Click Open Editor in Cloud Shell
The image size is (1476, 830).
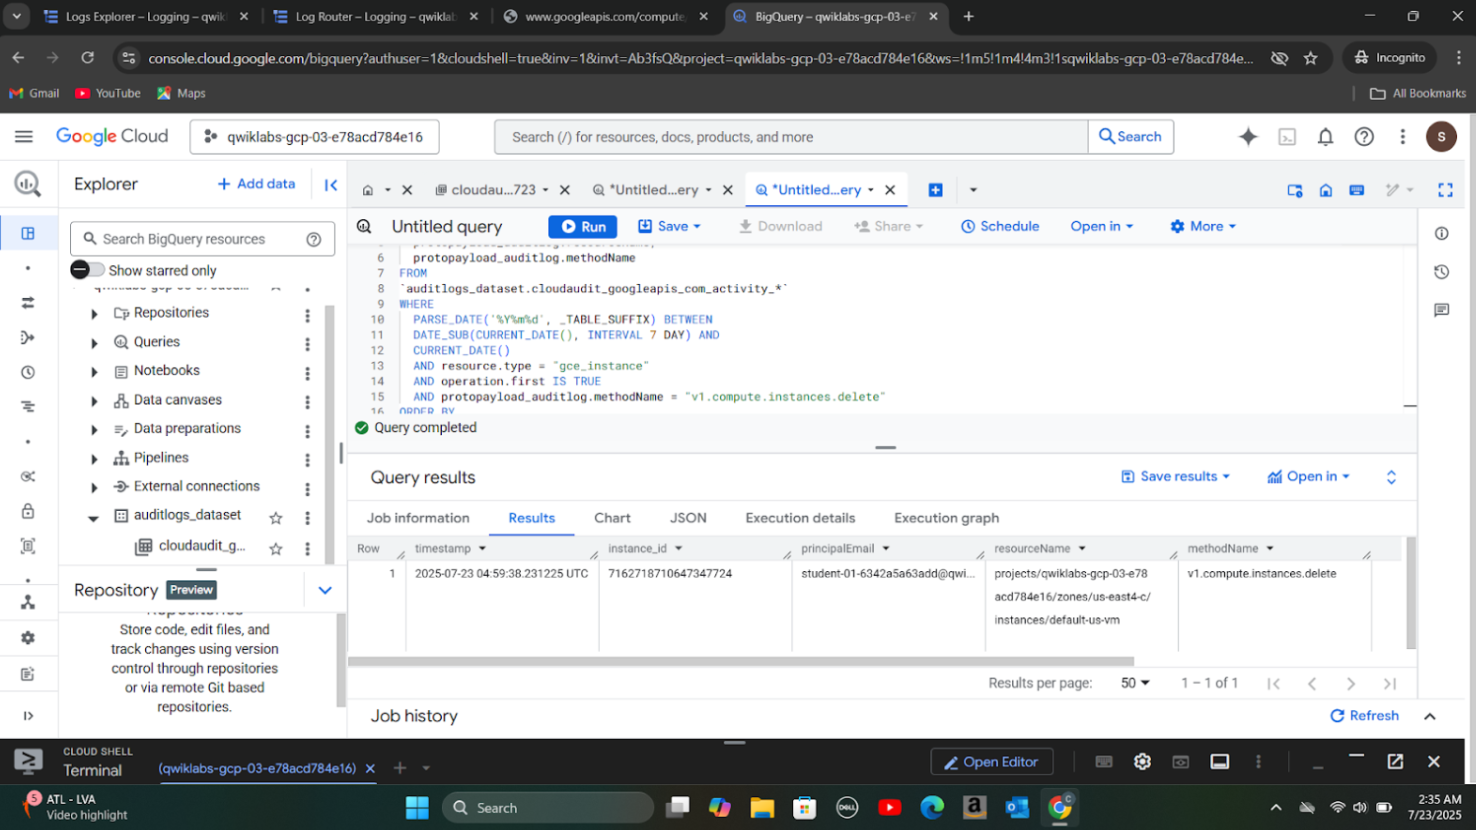click(x=991, y=762)
